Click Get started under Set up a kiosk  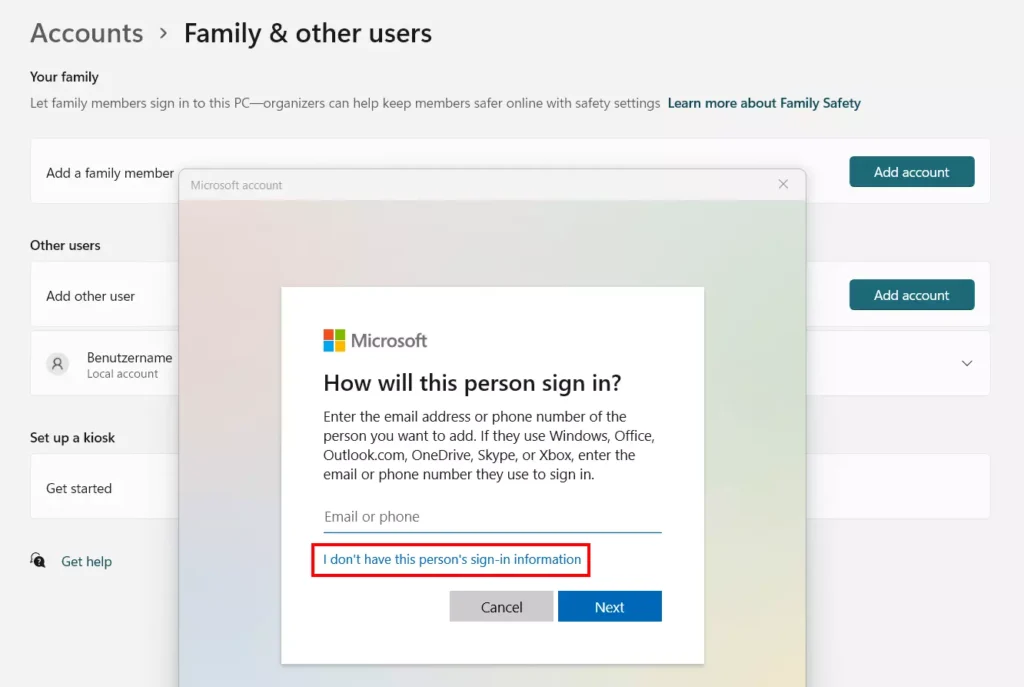79,488
